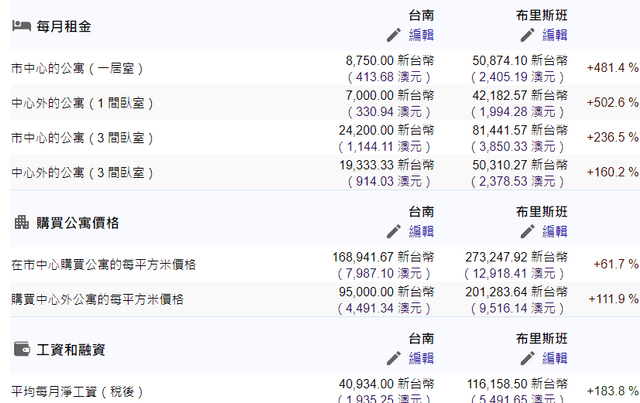Open 編輯 link for 布里斯班 monthly rent

(555, 35)
